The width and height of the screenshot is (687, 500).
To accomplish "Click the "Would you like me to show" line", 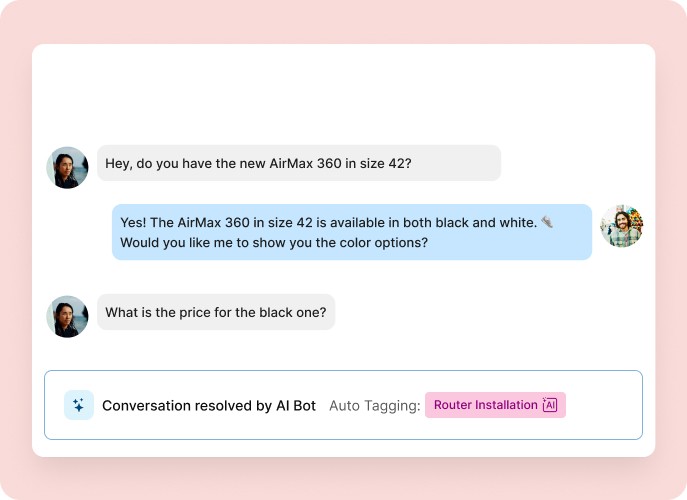I will click(260, 242).
